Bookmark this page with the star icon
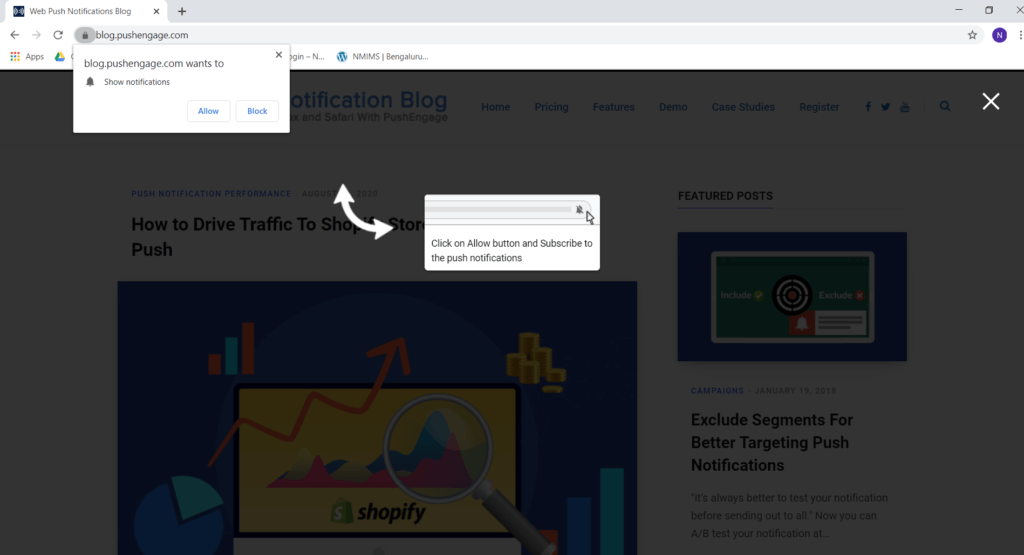Image resolution: width=1024 pixels, height=555 pixels. click(972, 35)
